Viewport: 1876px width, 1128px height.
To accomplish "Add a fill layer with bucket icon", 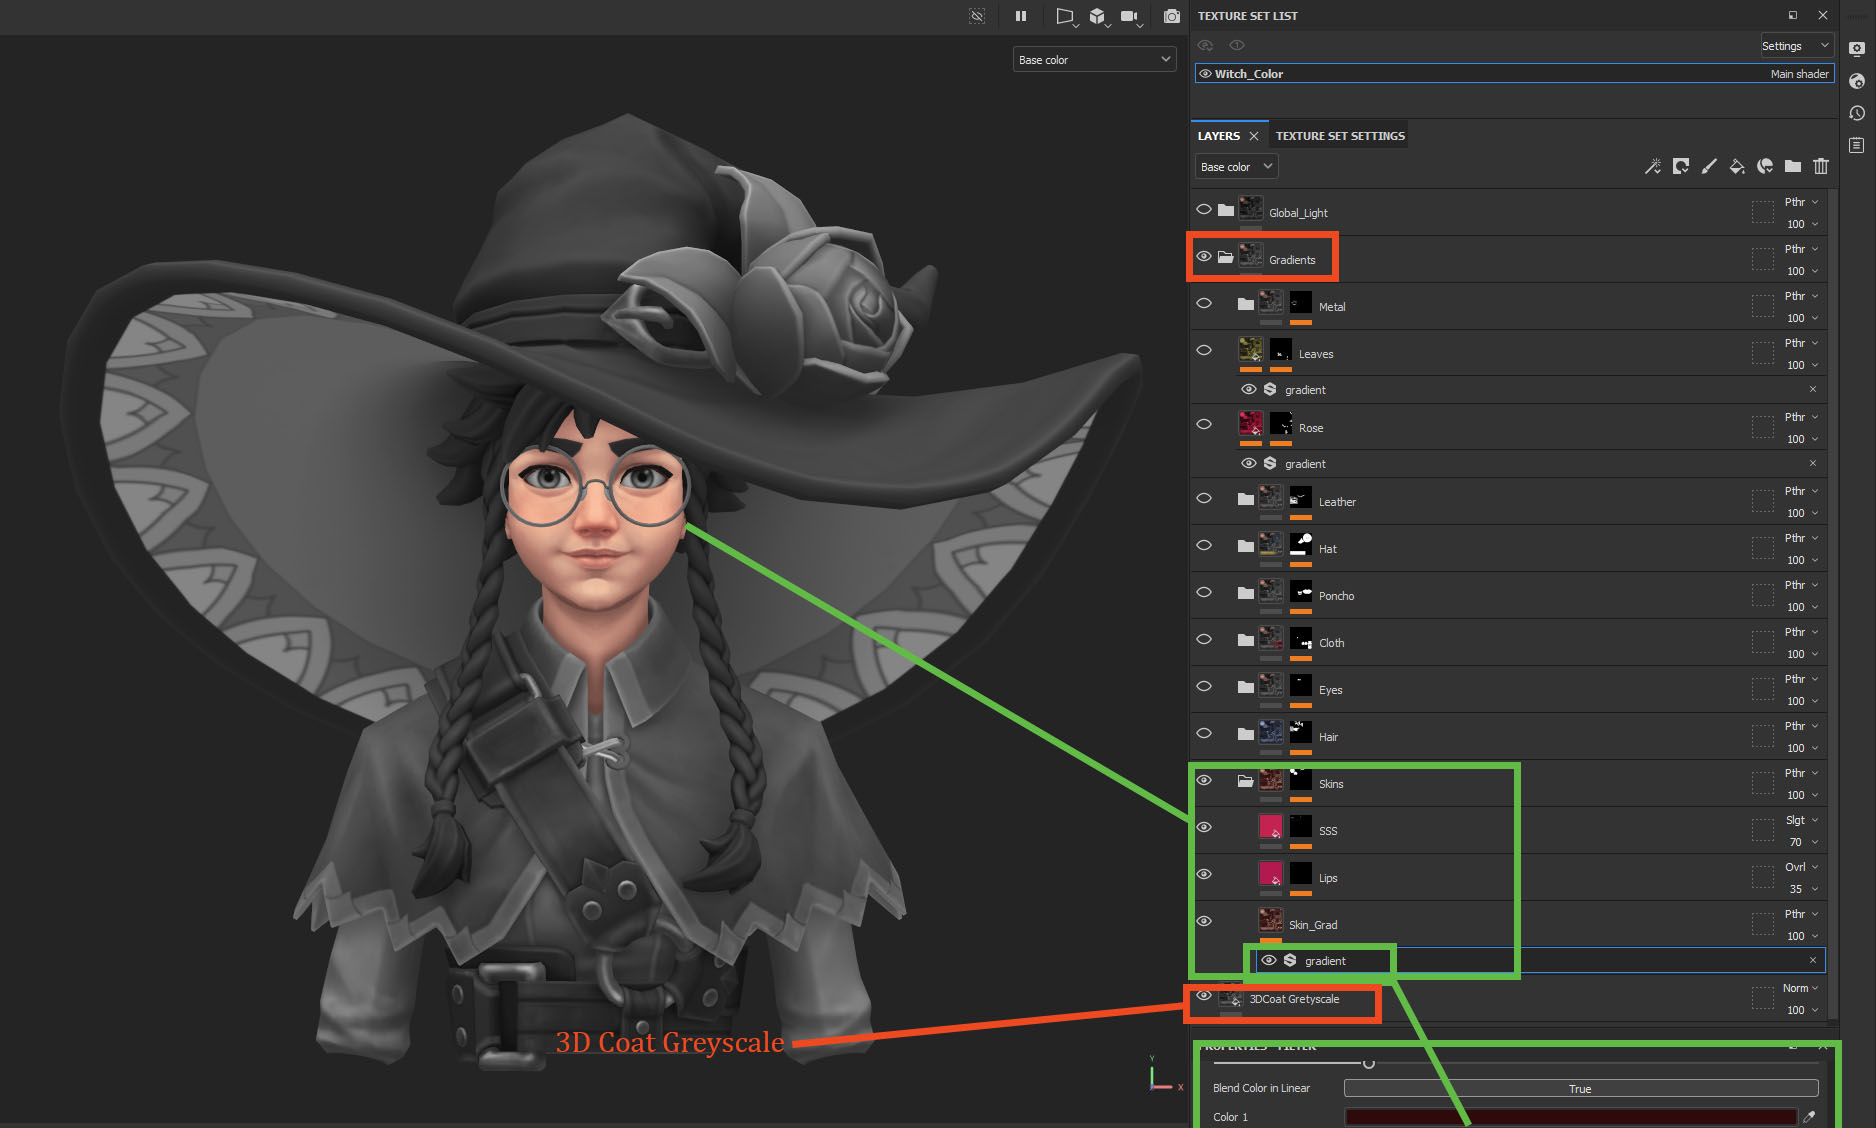I will 1737,166.
